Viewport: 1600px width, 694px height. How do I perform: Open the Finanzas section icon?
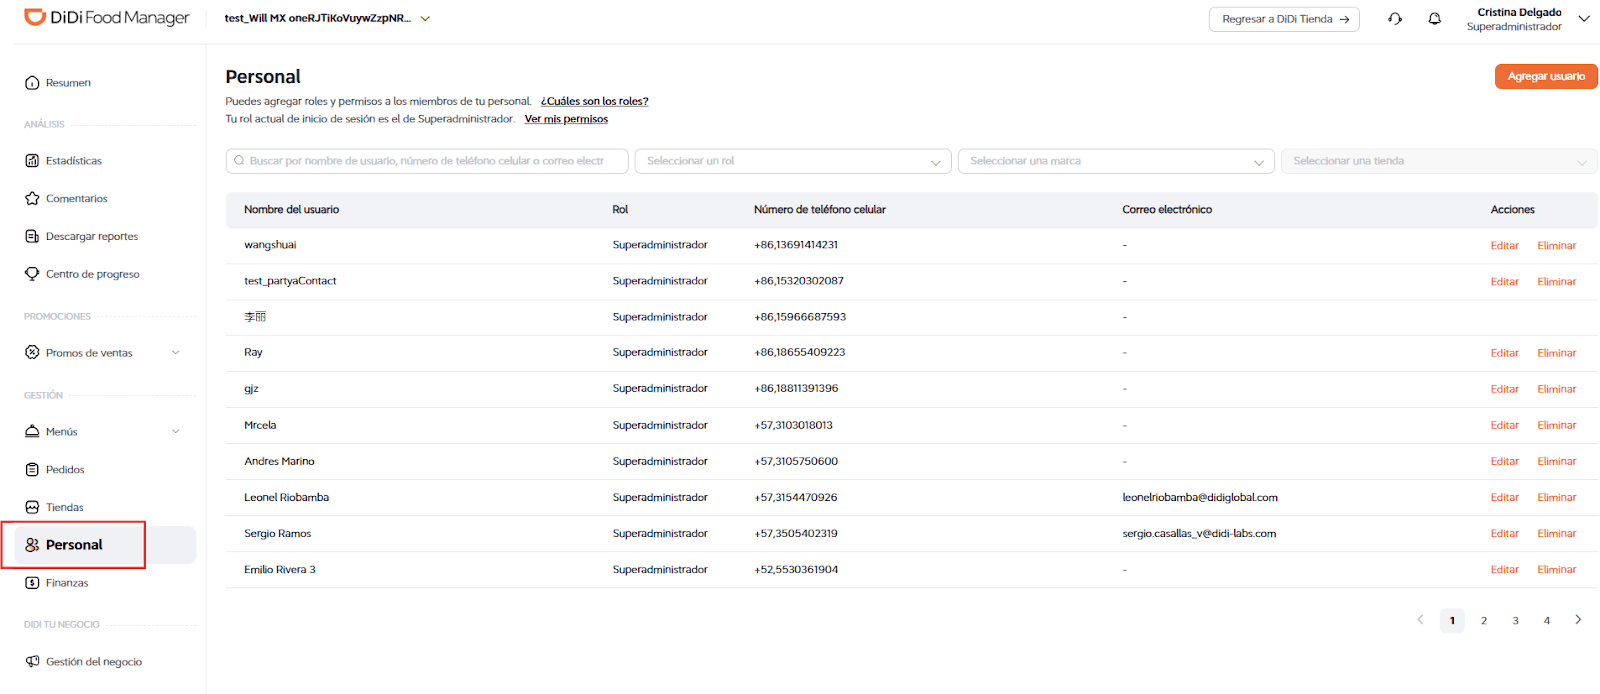click(32, 583)
